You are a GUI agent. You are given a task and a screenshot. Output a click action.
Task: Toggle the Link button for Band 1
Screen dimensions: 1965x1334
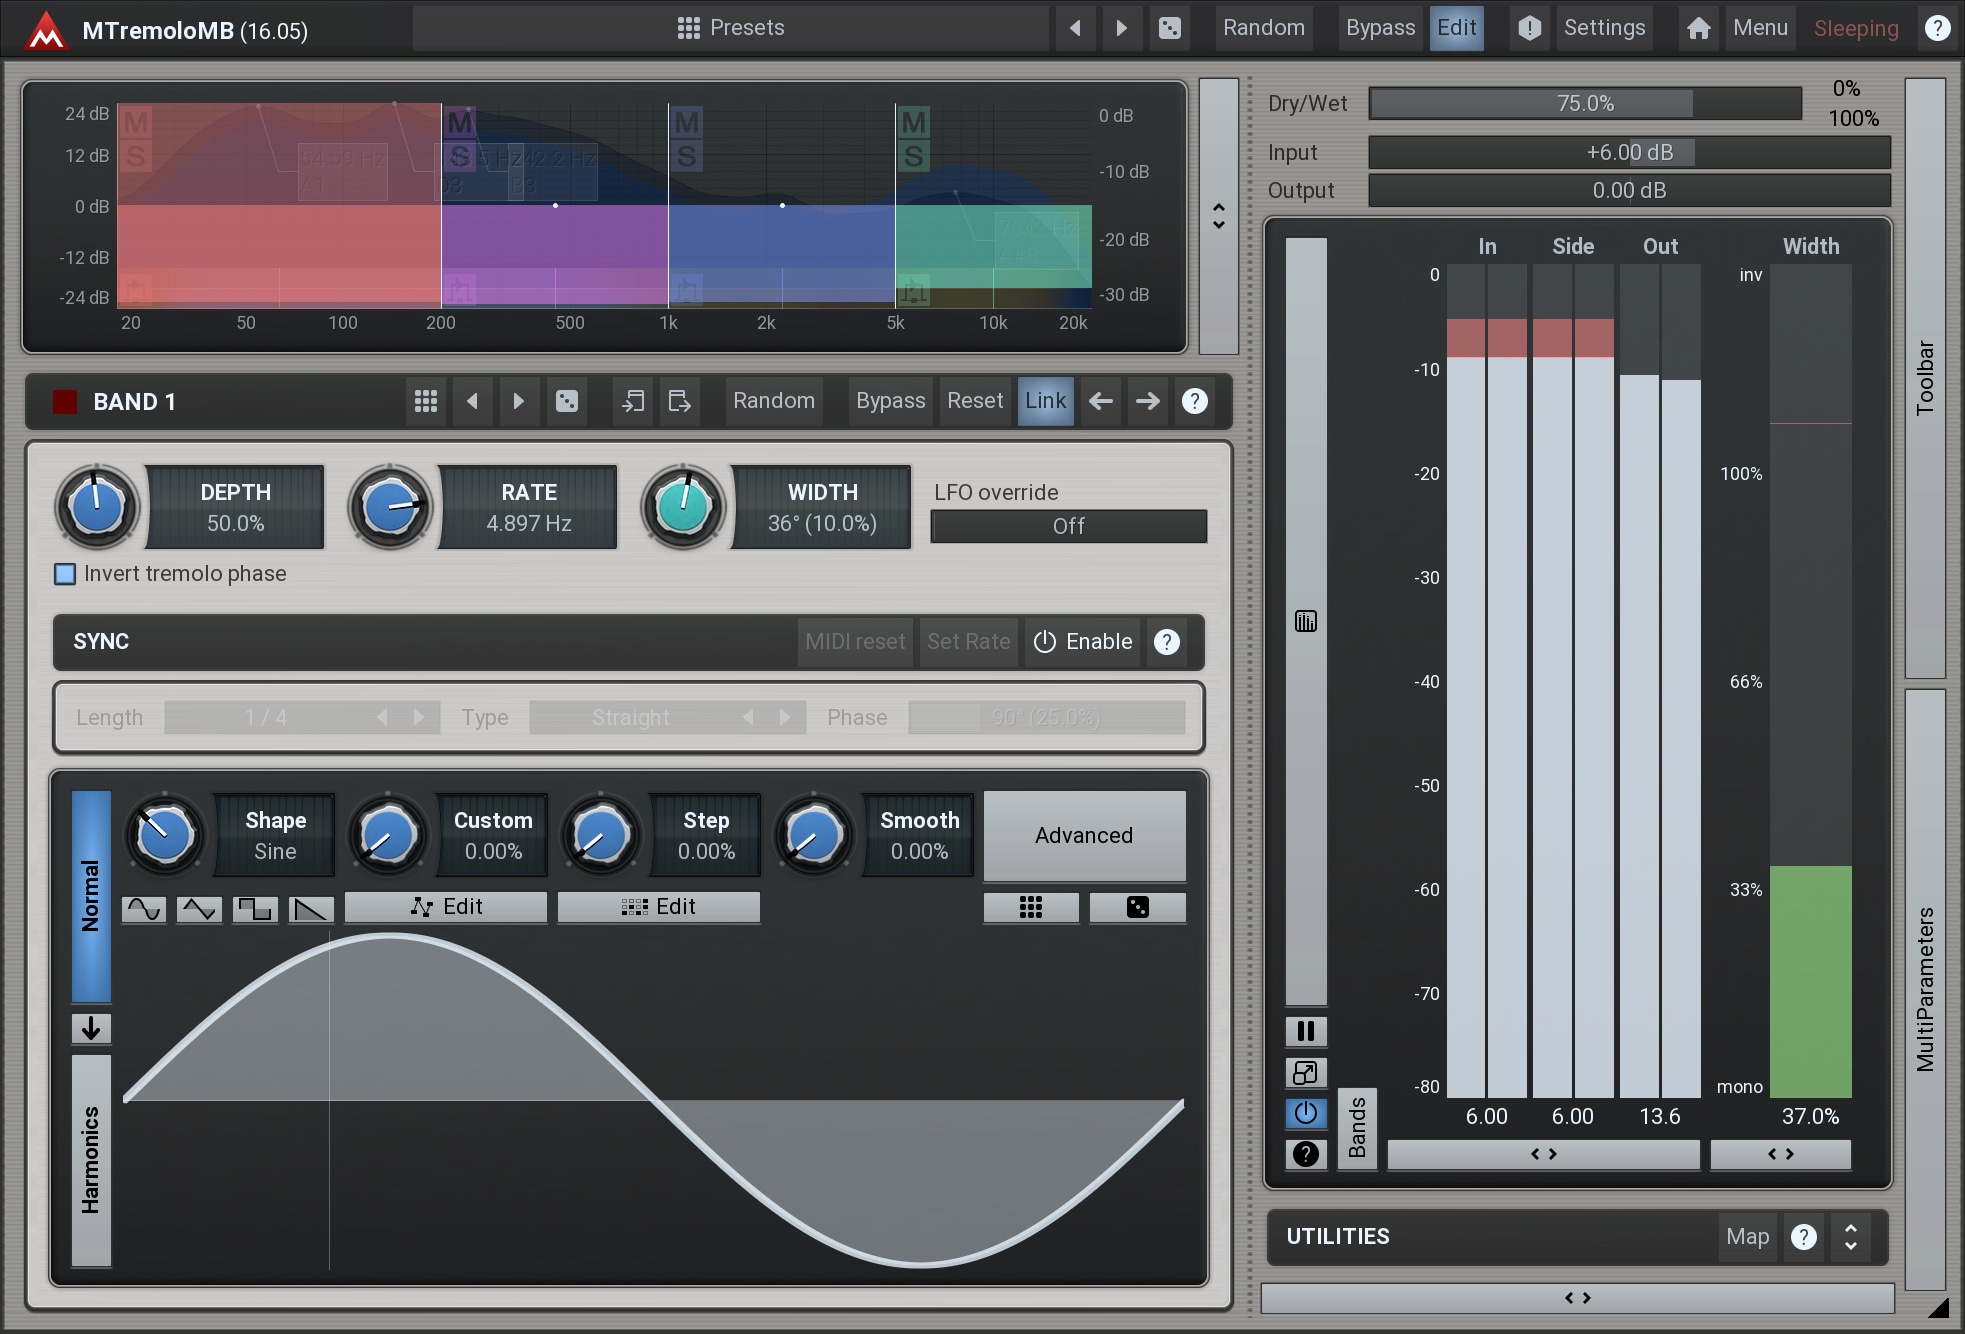[x=1045, y=401]
